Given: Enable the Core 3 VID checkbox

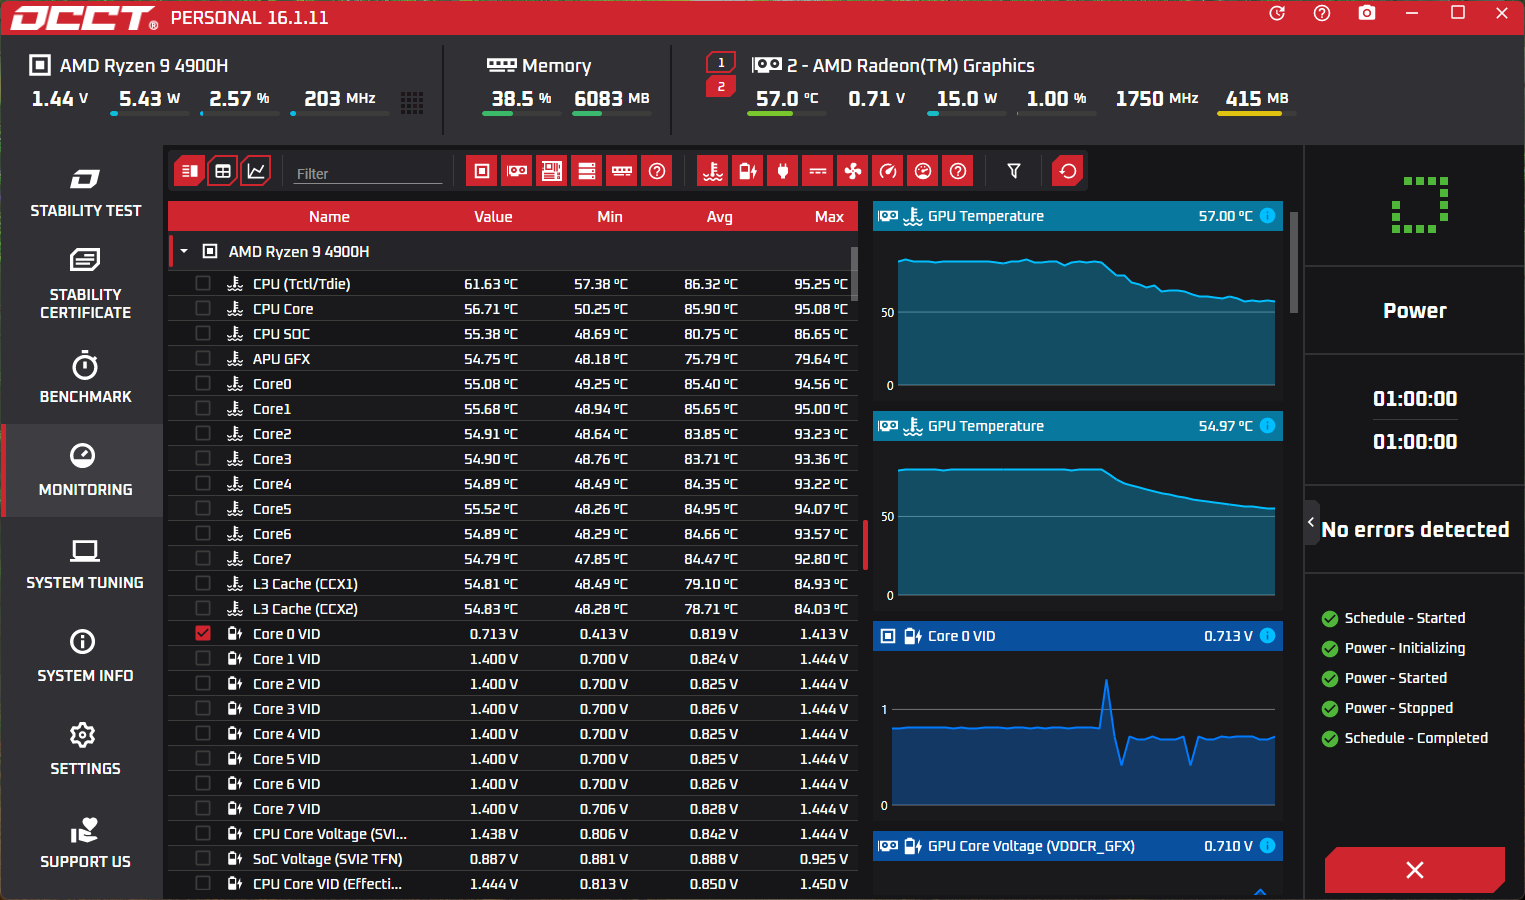Looking at the screenshot, I should (x=203, y=708).
